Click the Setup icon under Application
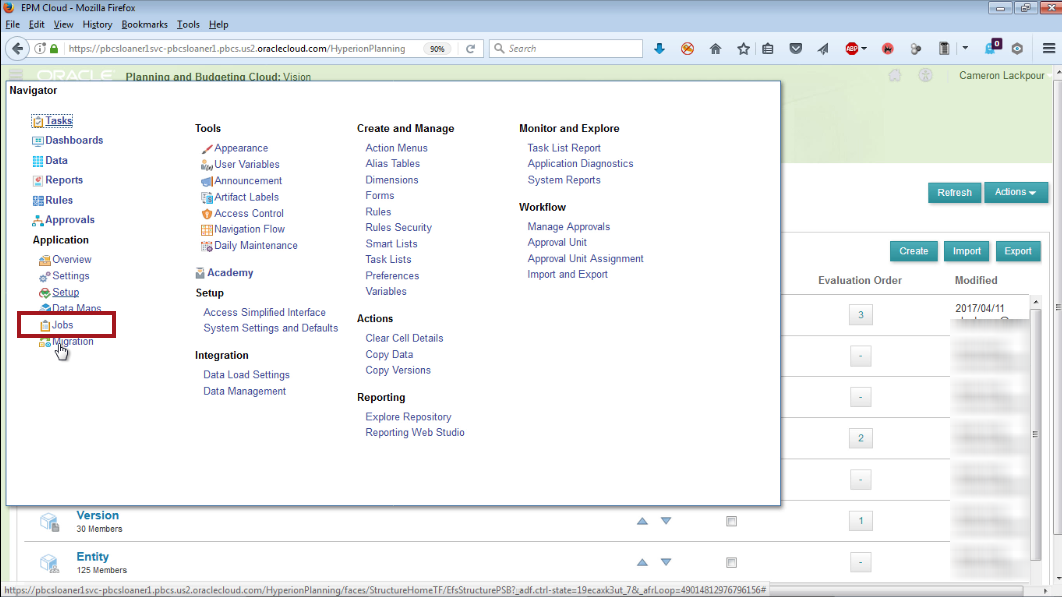This screenshot has height=597, width=1062. (x=45, y=293)
